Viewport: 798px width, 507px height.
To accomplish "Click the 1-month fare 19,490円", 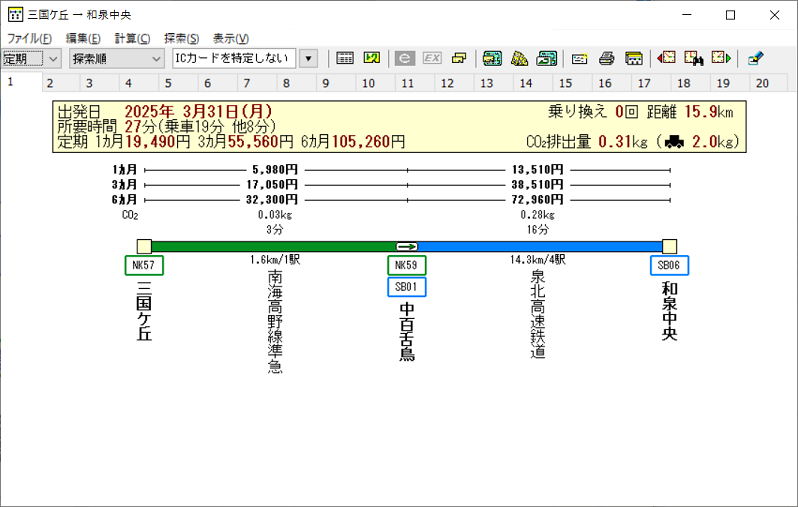I will (x=158, y=142).
